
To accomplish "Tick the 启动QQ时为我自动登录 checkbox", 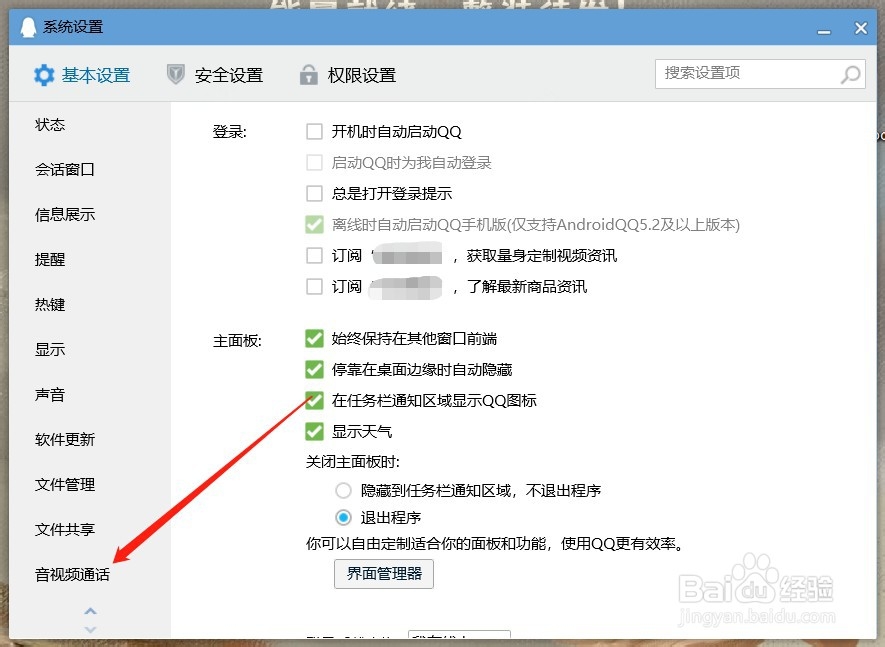I will pos(314,163).
